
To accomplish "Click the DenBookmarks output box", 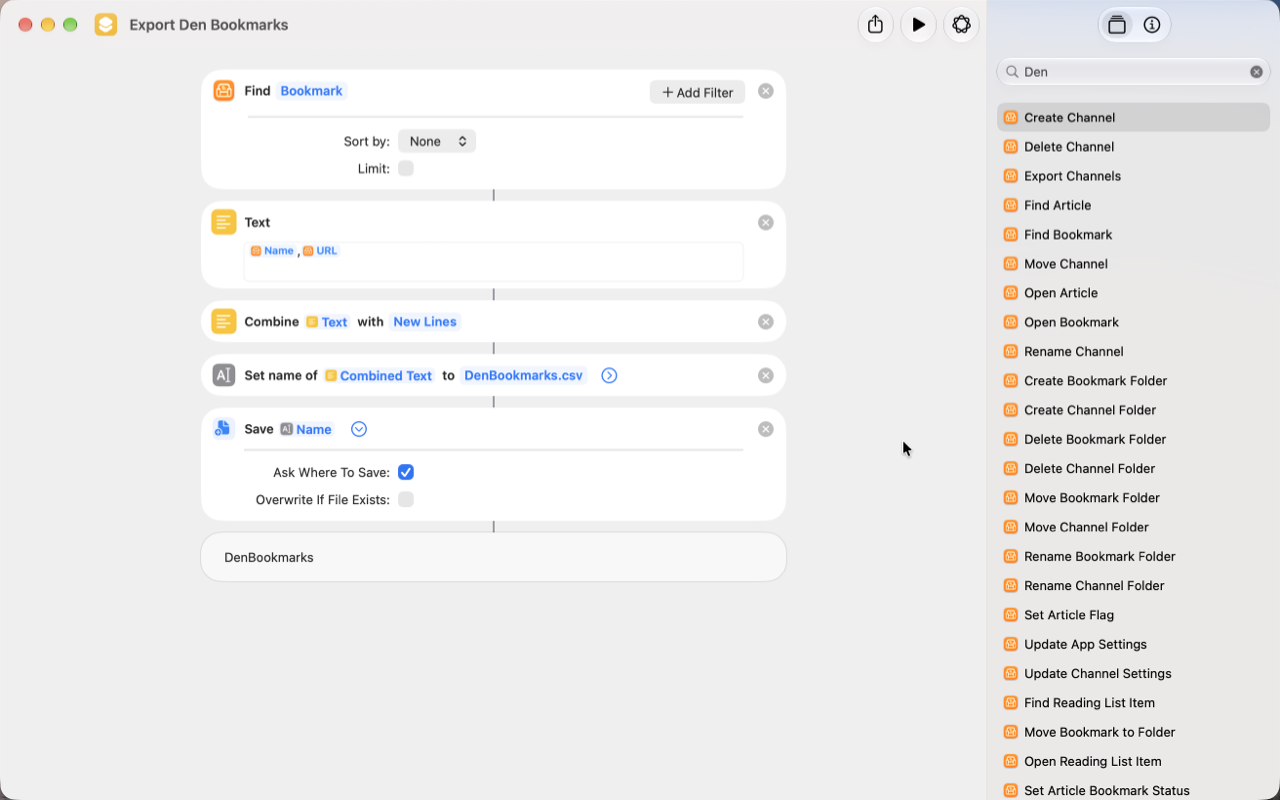I will pos(493,557).
